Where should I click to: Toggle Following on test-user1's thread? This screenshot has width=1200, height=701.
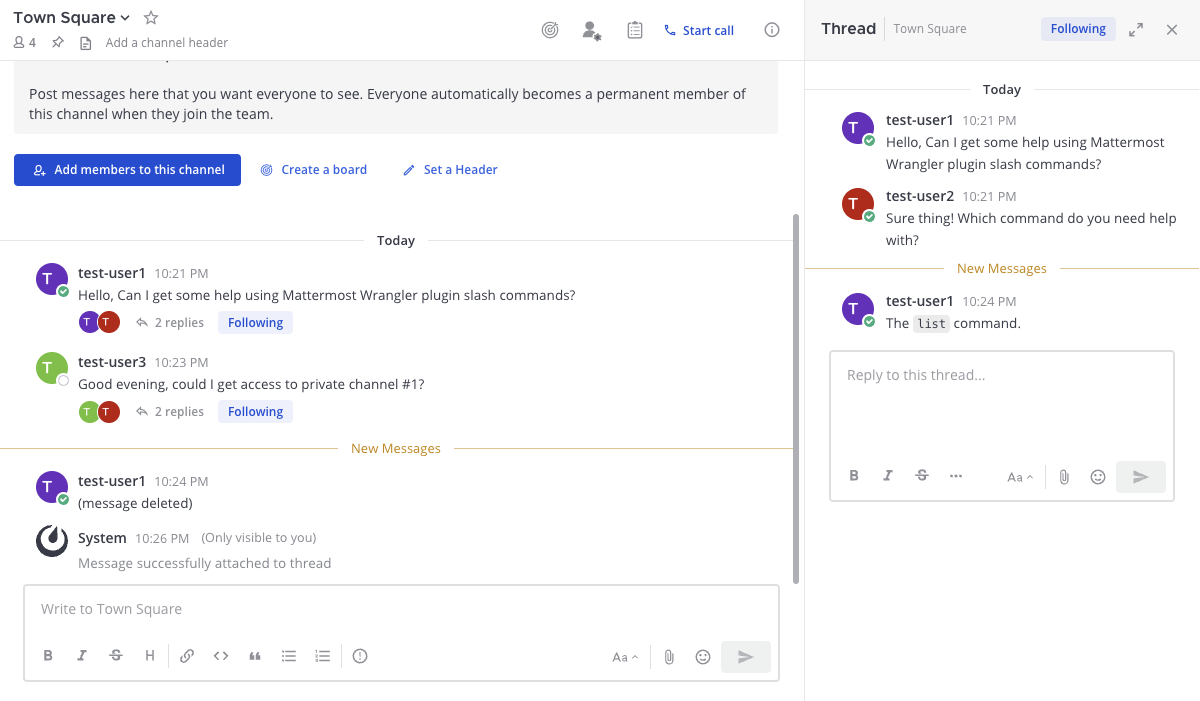coord(255,323)
